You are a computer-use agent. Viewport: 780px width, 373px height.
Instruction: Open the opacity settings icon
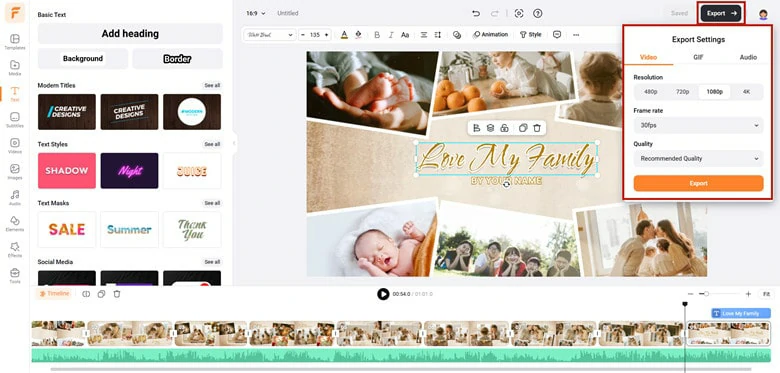tap(457, 35)
